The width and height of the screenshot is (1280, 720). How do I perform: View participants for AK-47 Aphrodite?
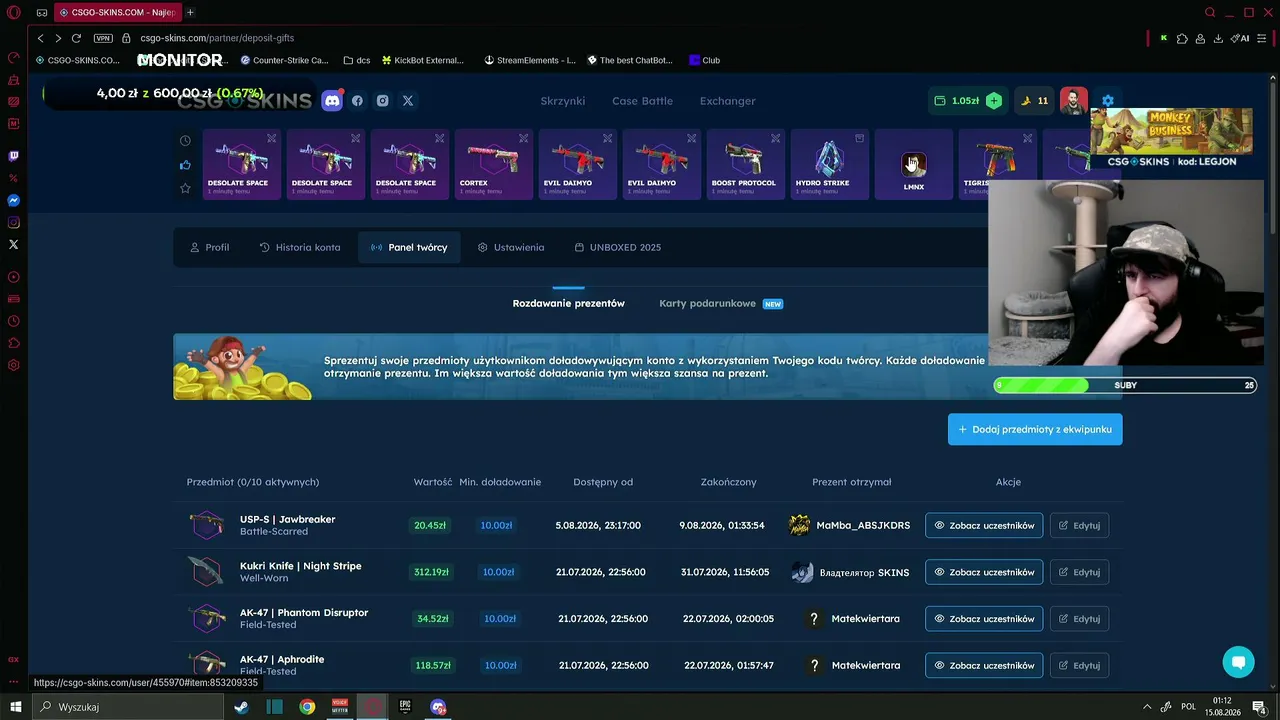coord(984,665)
